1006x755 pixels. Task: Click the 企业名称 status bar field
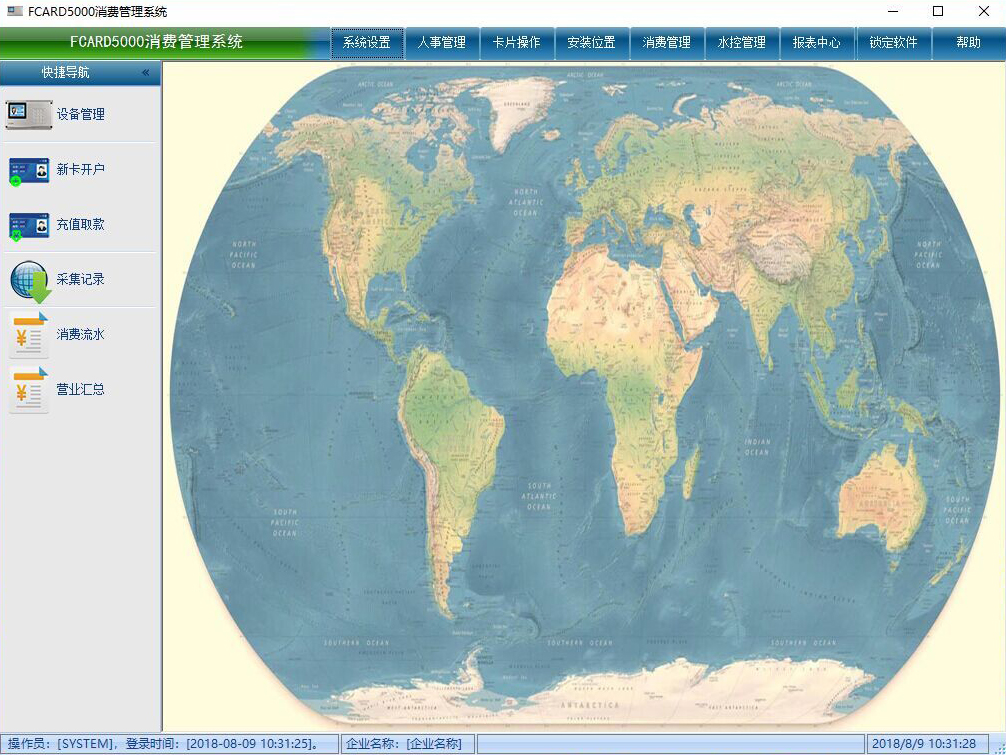click(407, 744)
